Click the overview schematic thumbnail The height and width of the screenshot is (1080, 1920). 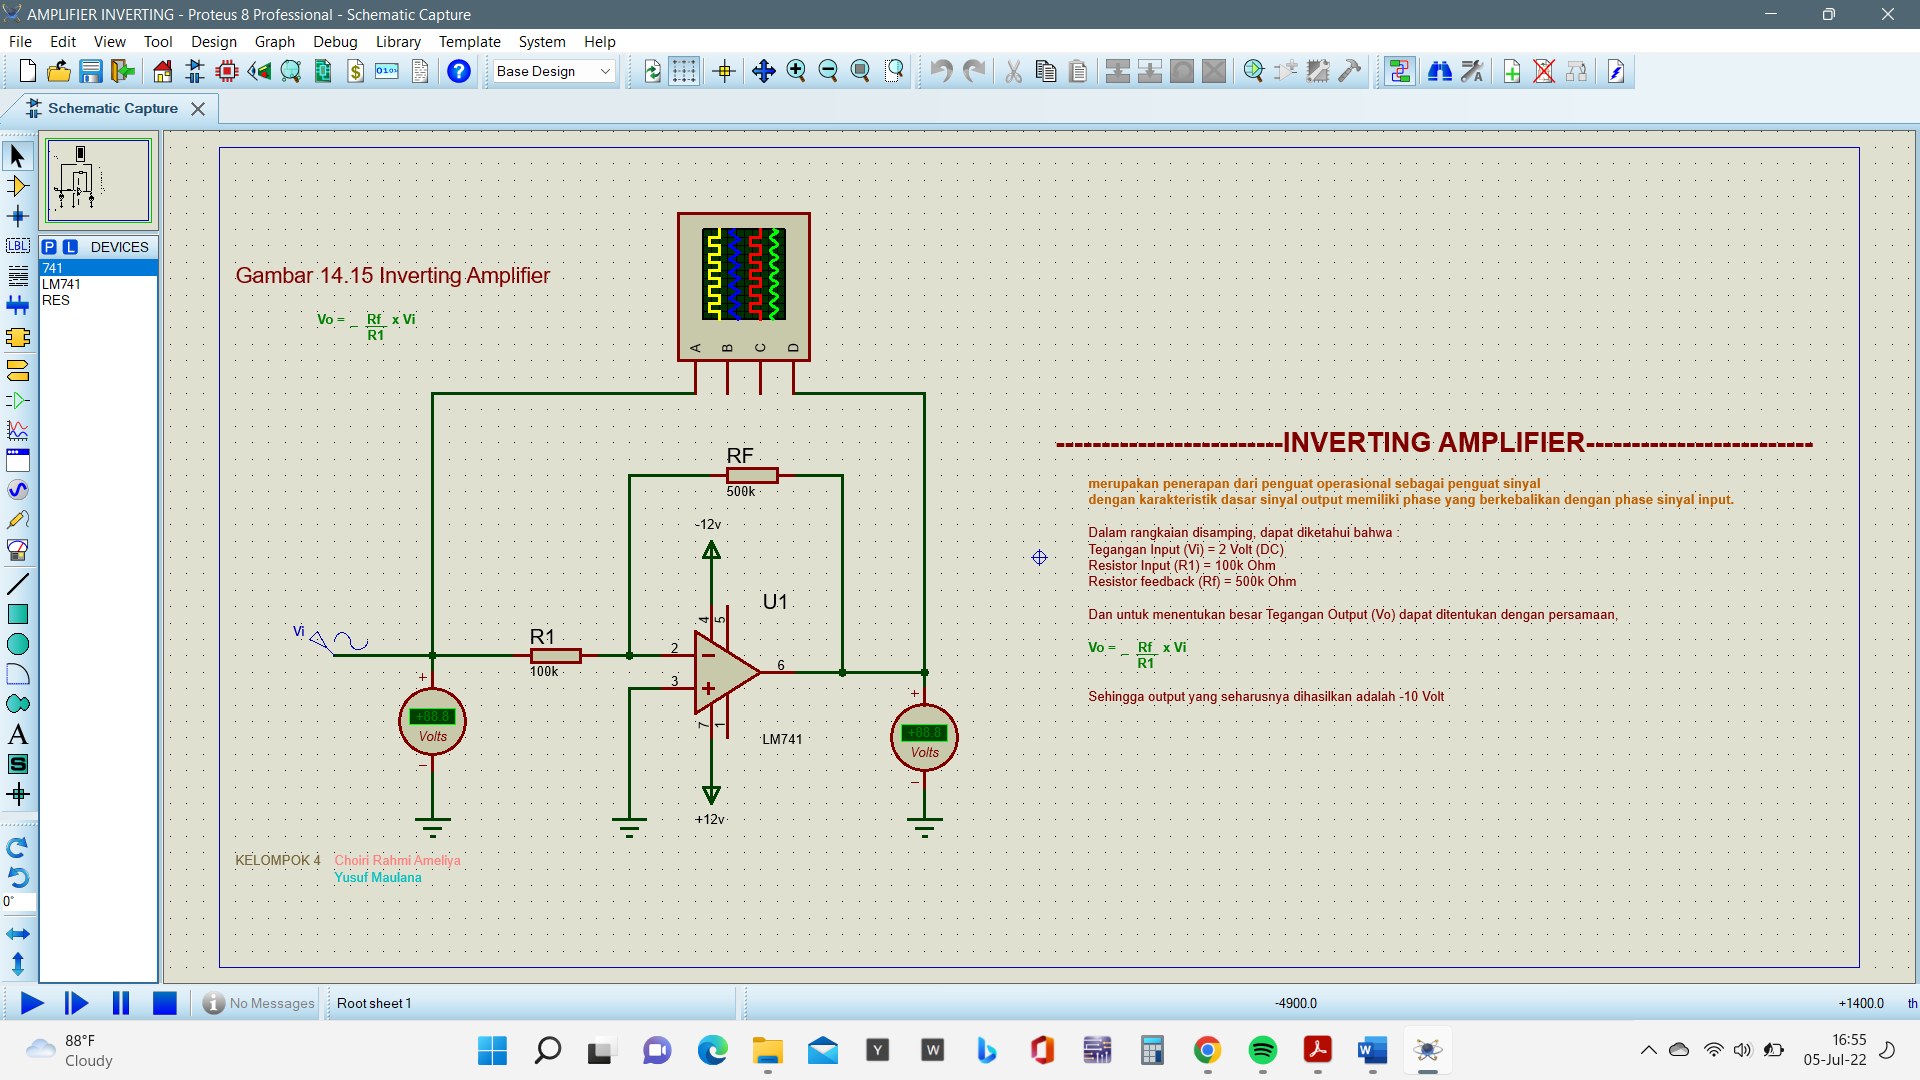coord(98,181)
